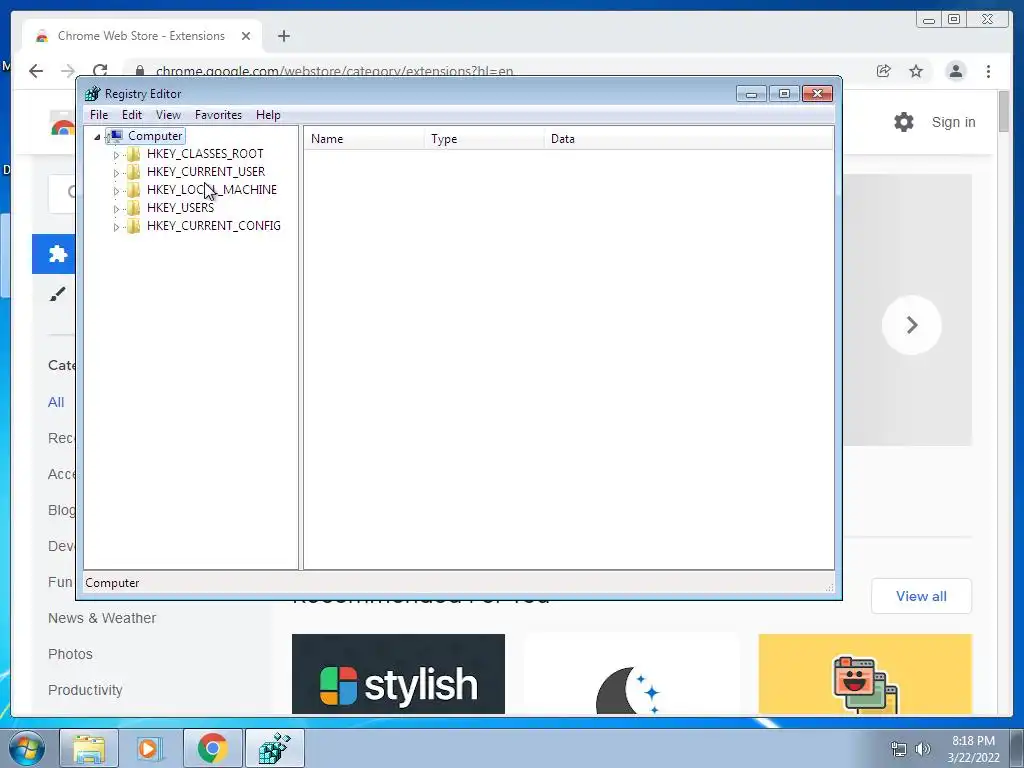Image resolution: width=1024 pixels, height=768 pixels.
Task: Bookmark this page with the star
Action: pyautogui.click(x=916, y=71)
